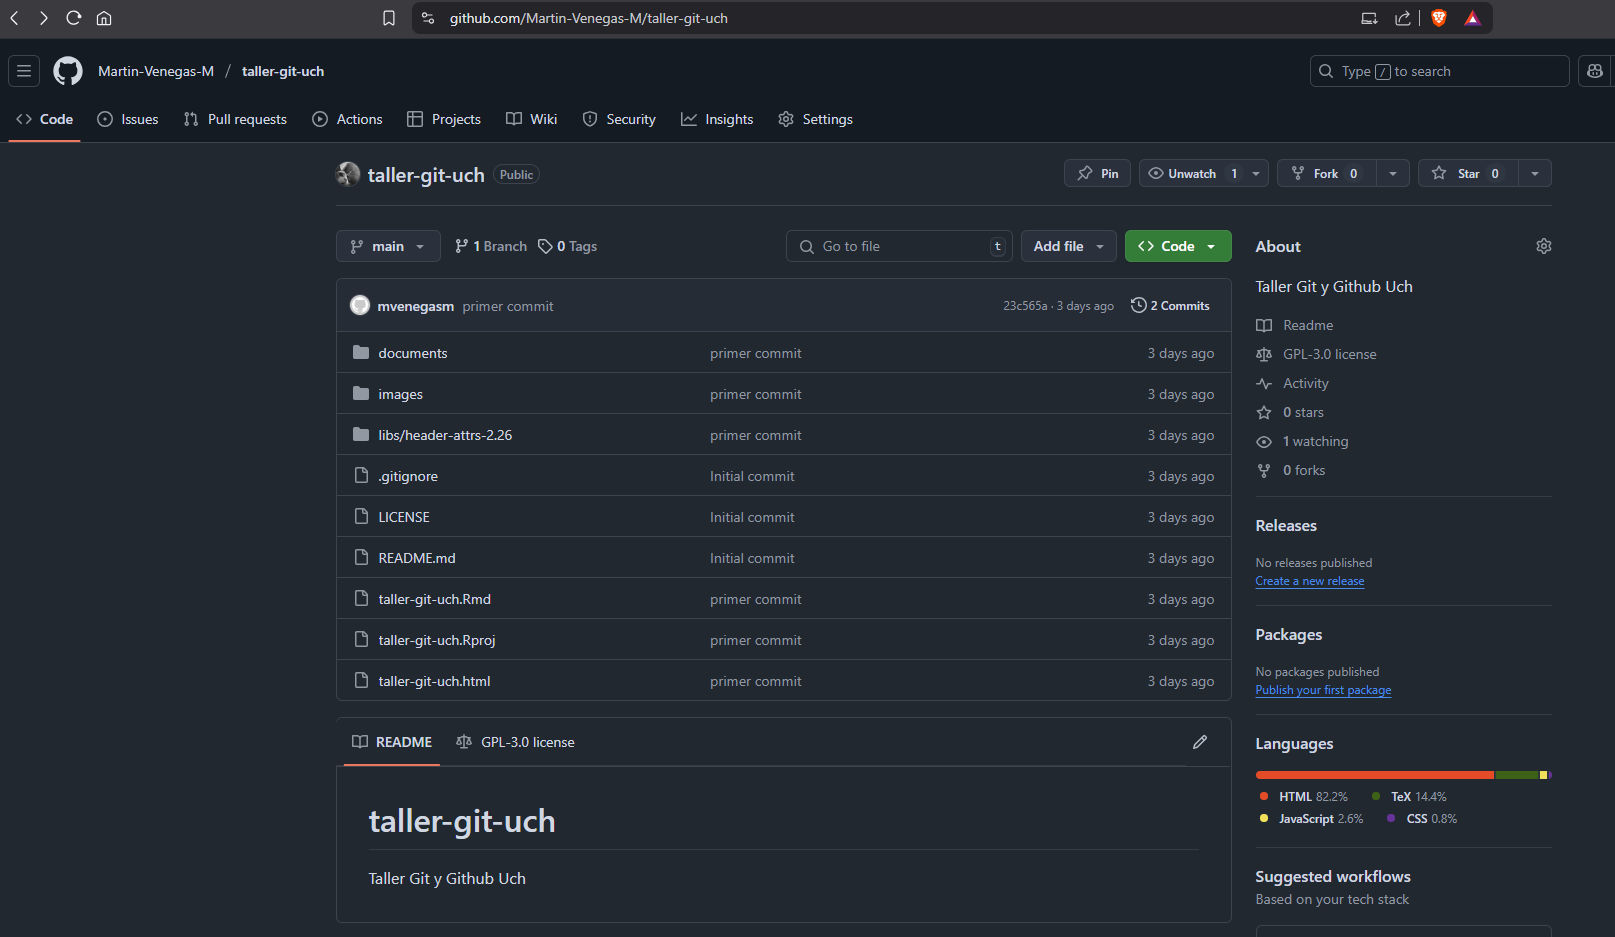The height and width of the screenshot is (937, 1615).
Task: Click the browser forward arrow
Action: tap(43, 18)
